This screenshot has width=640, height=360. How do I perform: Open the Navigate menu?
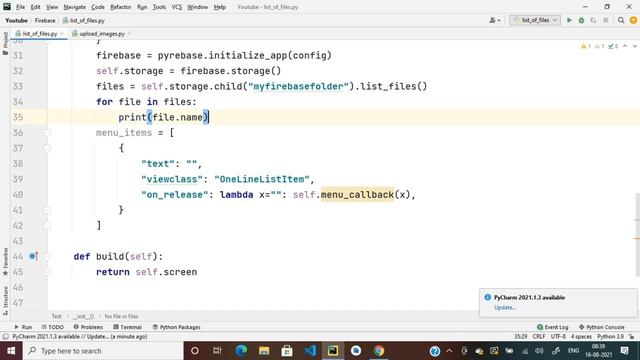[75, 7]
